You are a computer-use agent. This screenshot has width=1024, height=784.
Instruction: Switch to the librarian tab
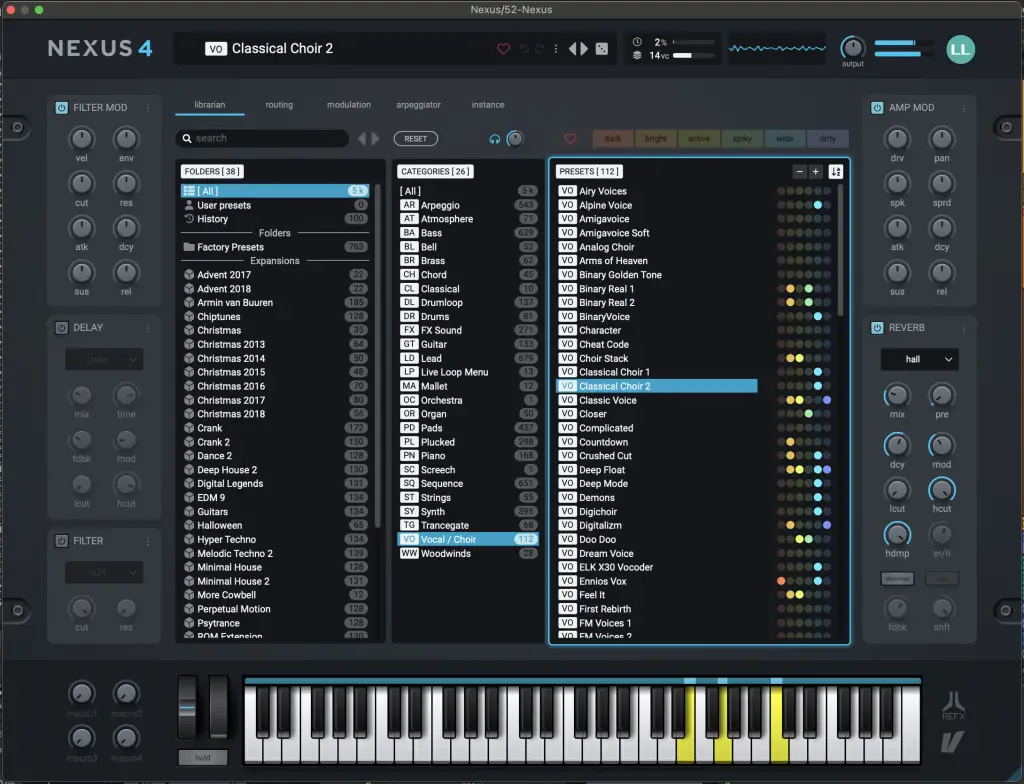210,105
